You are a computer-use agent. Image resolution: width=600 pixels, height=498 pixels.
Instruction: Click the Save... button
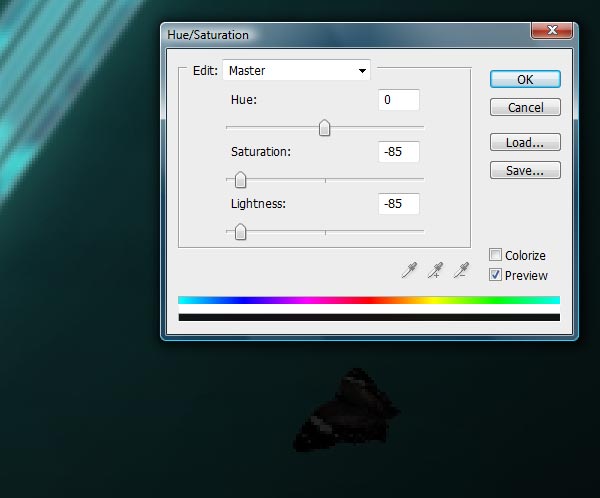(525, 170)
